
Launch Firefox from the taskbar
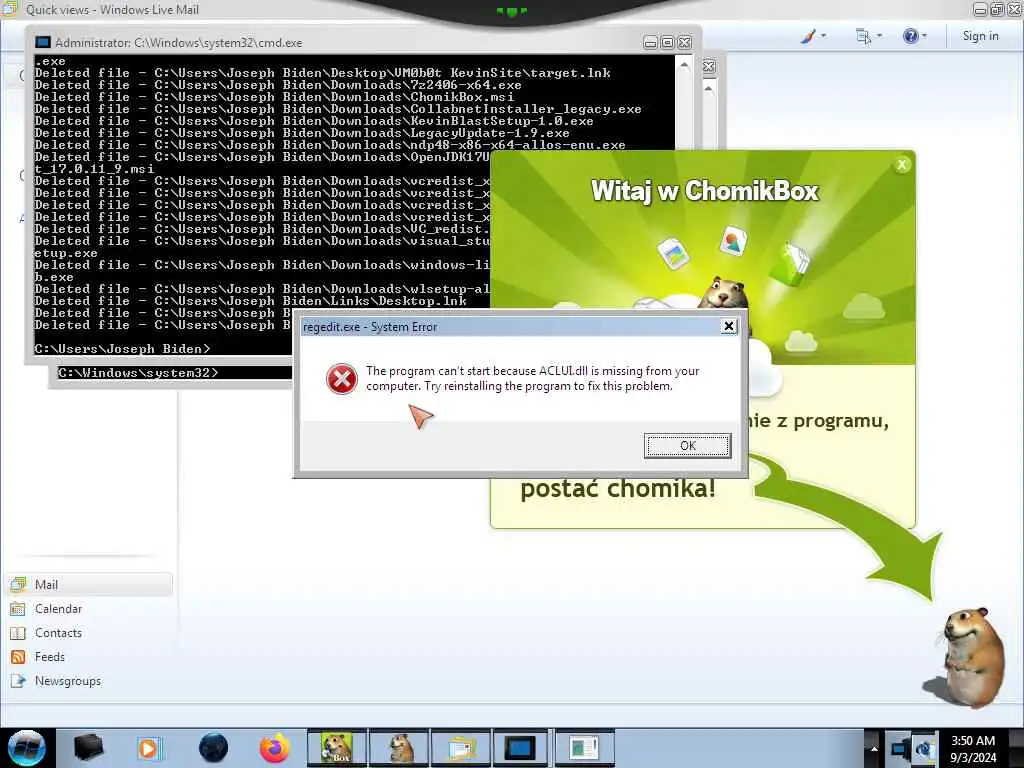tap(274, 748)
